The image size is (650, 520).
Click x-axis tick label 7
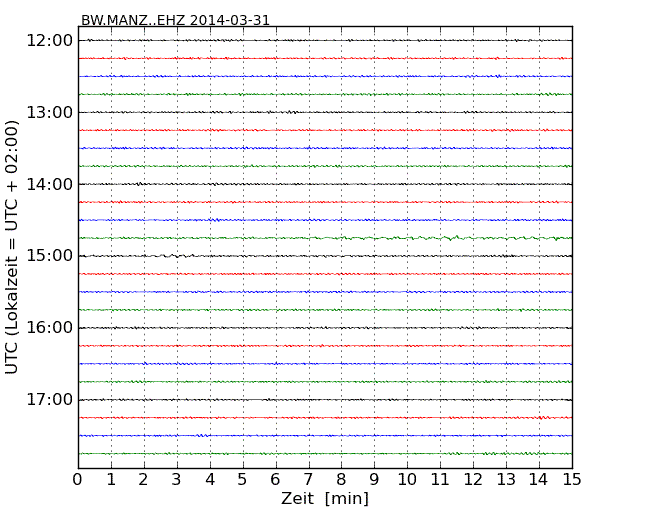308,480
